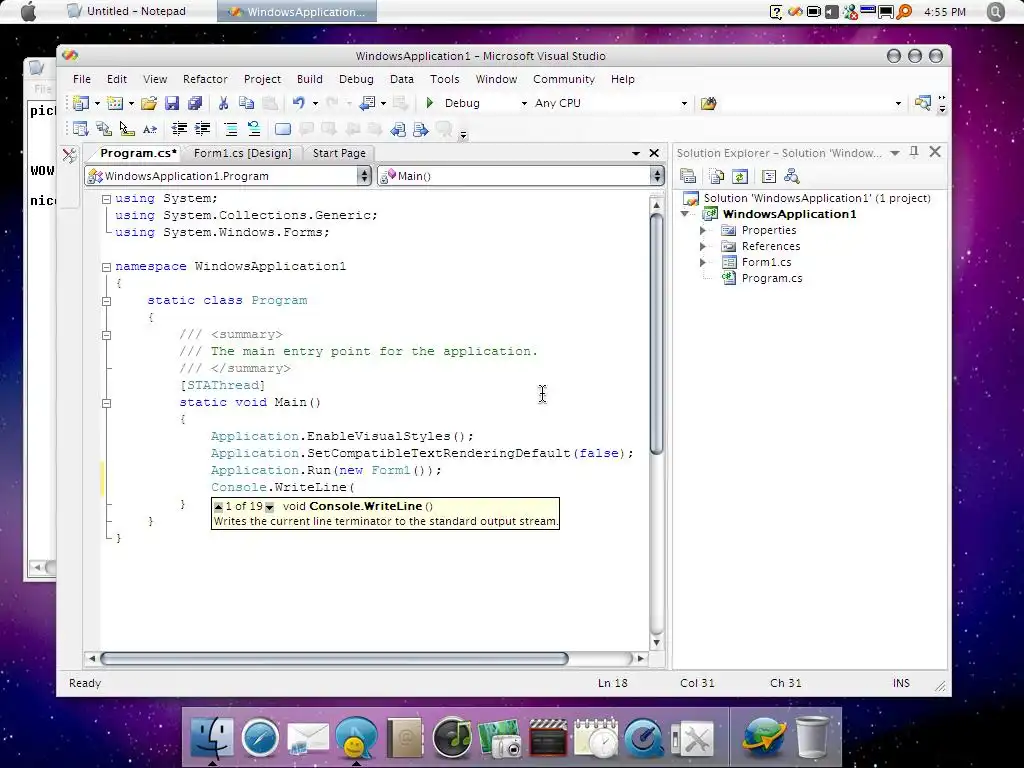Select Program.cs in Solution Explorer
This screenshot has height=768, width=1024.
771,278
